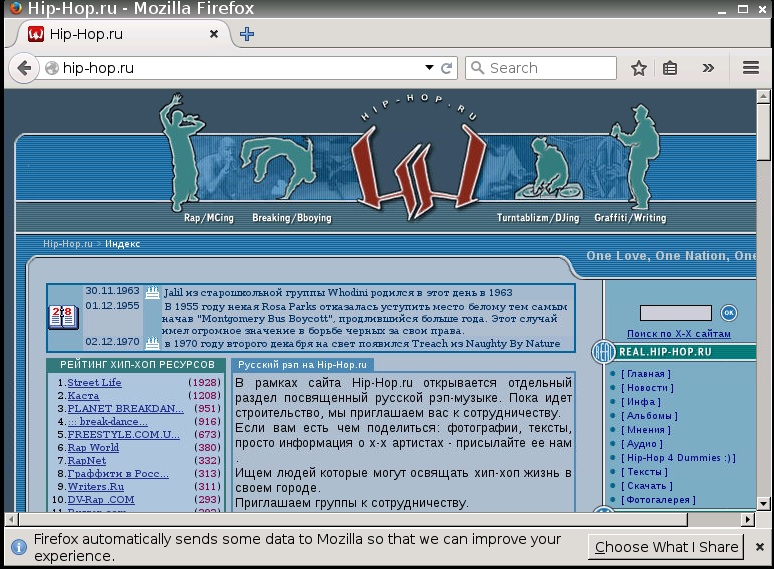
Task: Open the Turntablizm/DJing section
Action: pyautogui.click(x=538, y=218)
